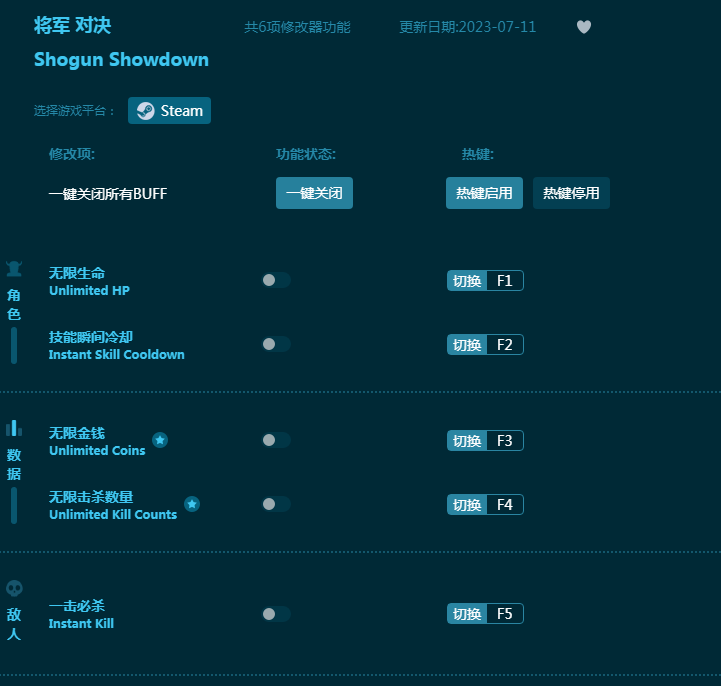Switch on Instant Kill toggle

tap(276, 614)
